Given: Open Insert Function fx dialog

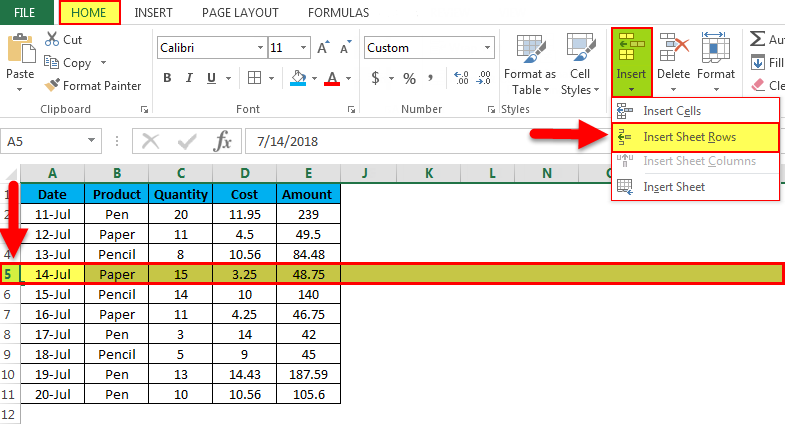Looking at the screenshot, I should 222,141.
